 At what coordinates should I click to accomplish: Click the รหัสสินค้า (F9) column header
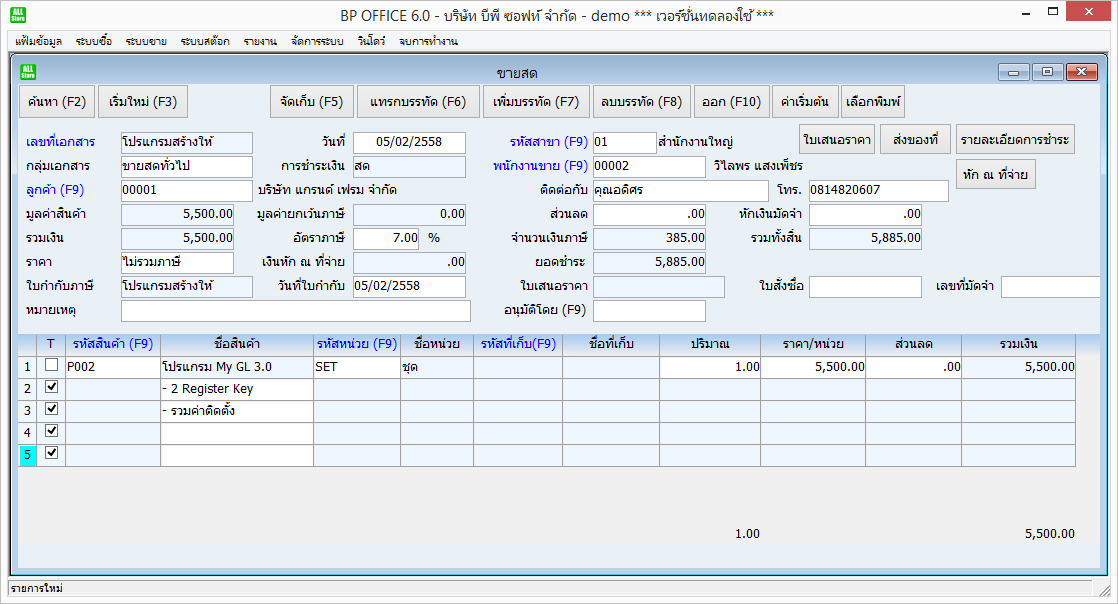pos(113,344)
